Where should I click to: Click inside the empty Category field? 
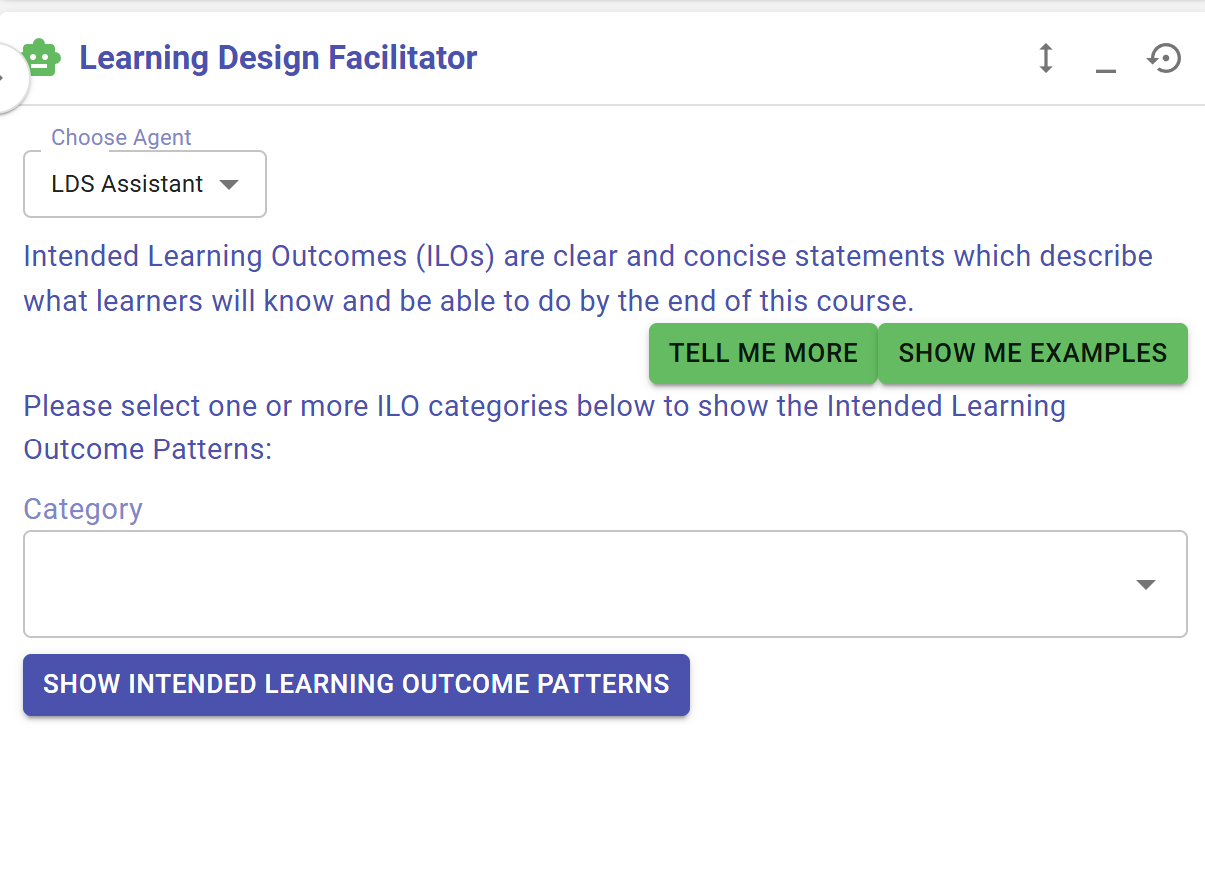point(605,584)
